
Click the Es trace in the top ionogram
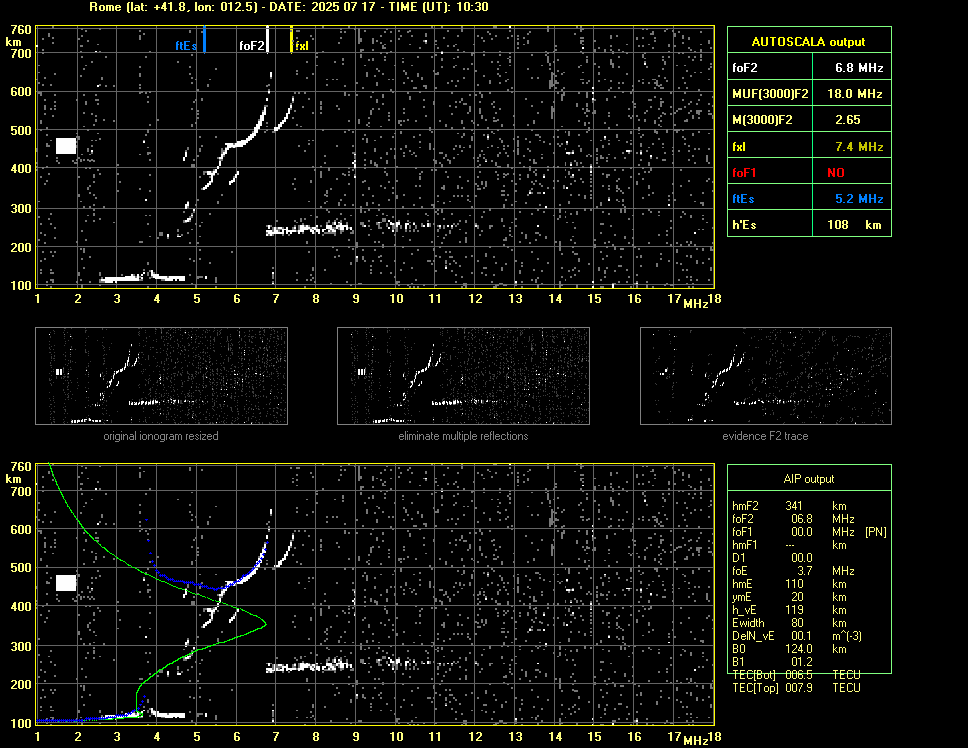[142, 278]
